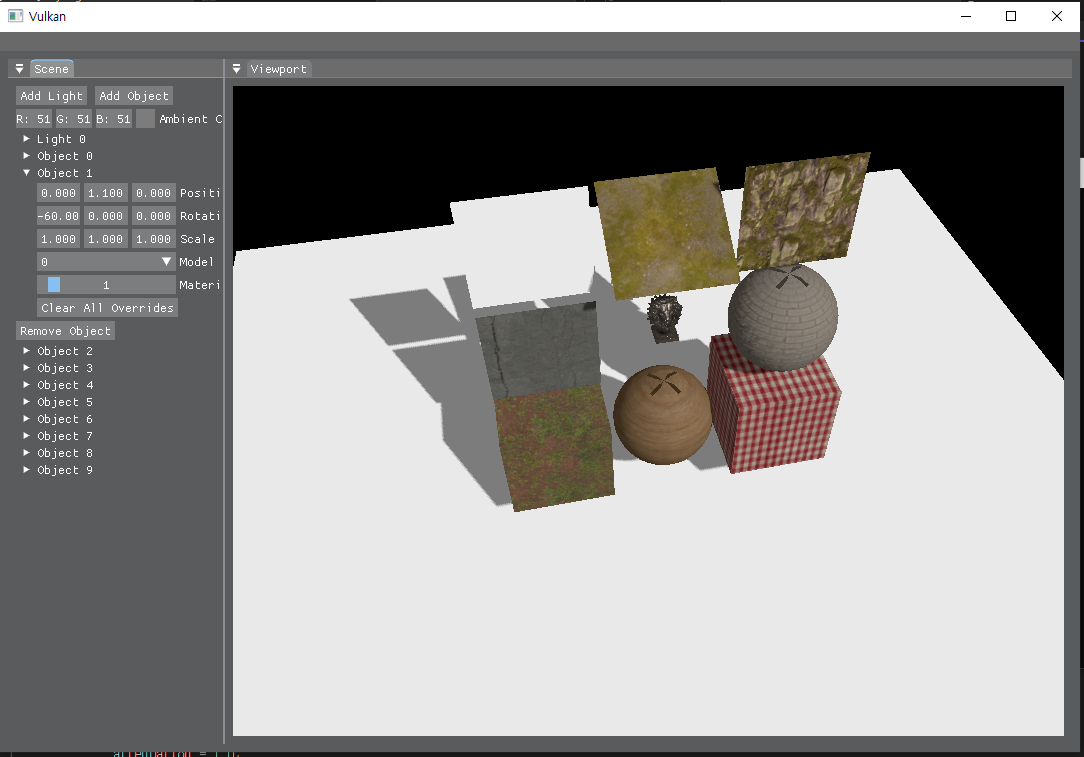1084x757 pixels.
Task: Select Position Z field 0.000
Action: (153, 193)
